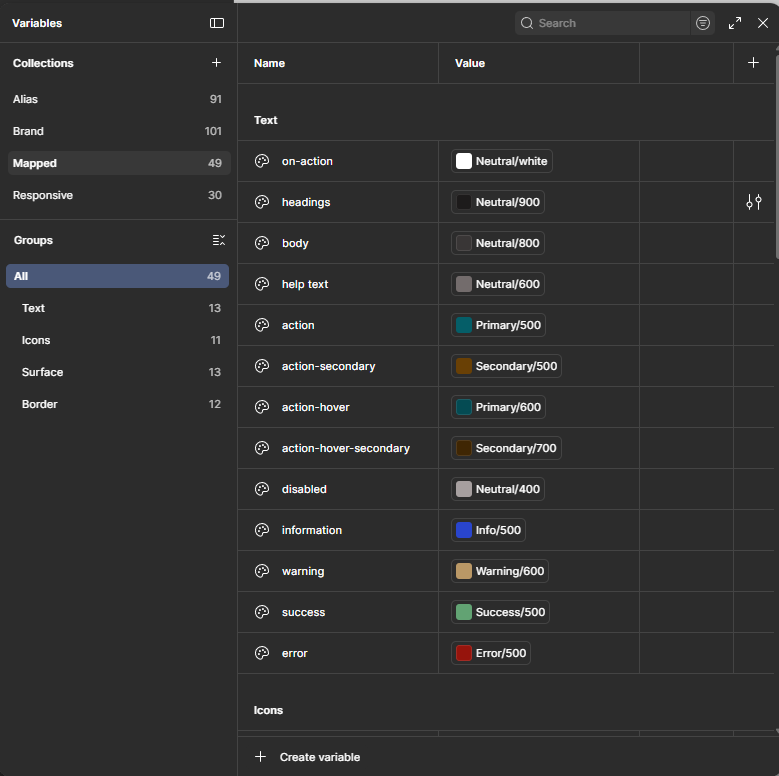Click the Primary/500 value chip
Screen dimensions: 779x776
coord(498,325)
